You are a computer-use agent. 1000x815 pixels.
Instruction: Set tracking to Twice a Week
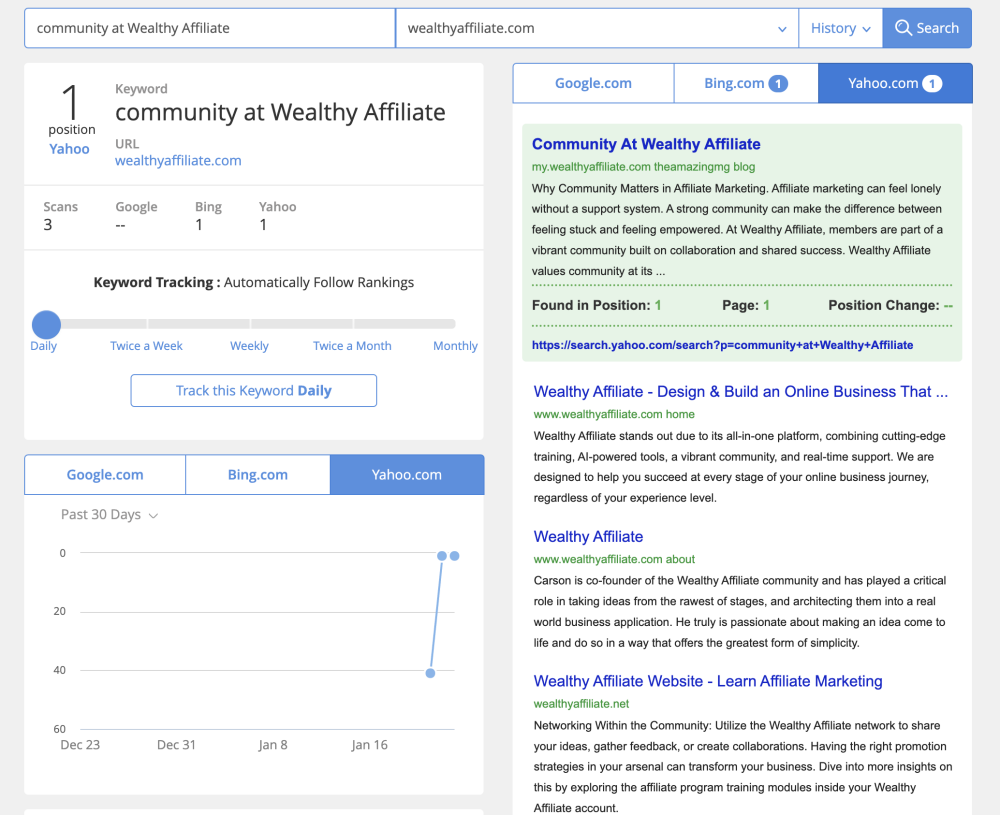coord(146,346)
